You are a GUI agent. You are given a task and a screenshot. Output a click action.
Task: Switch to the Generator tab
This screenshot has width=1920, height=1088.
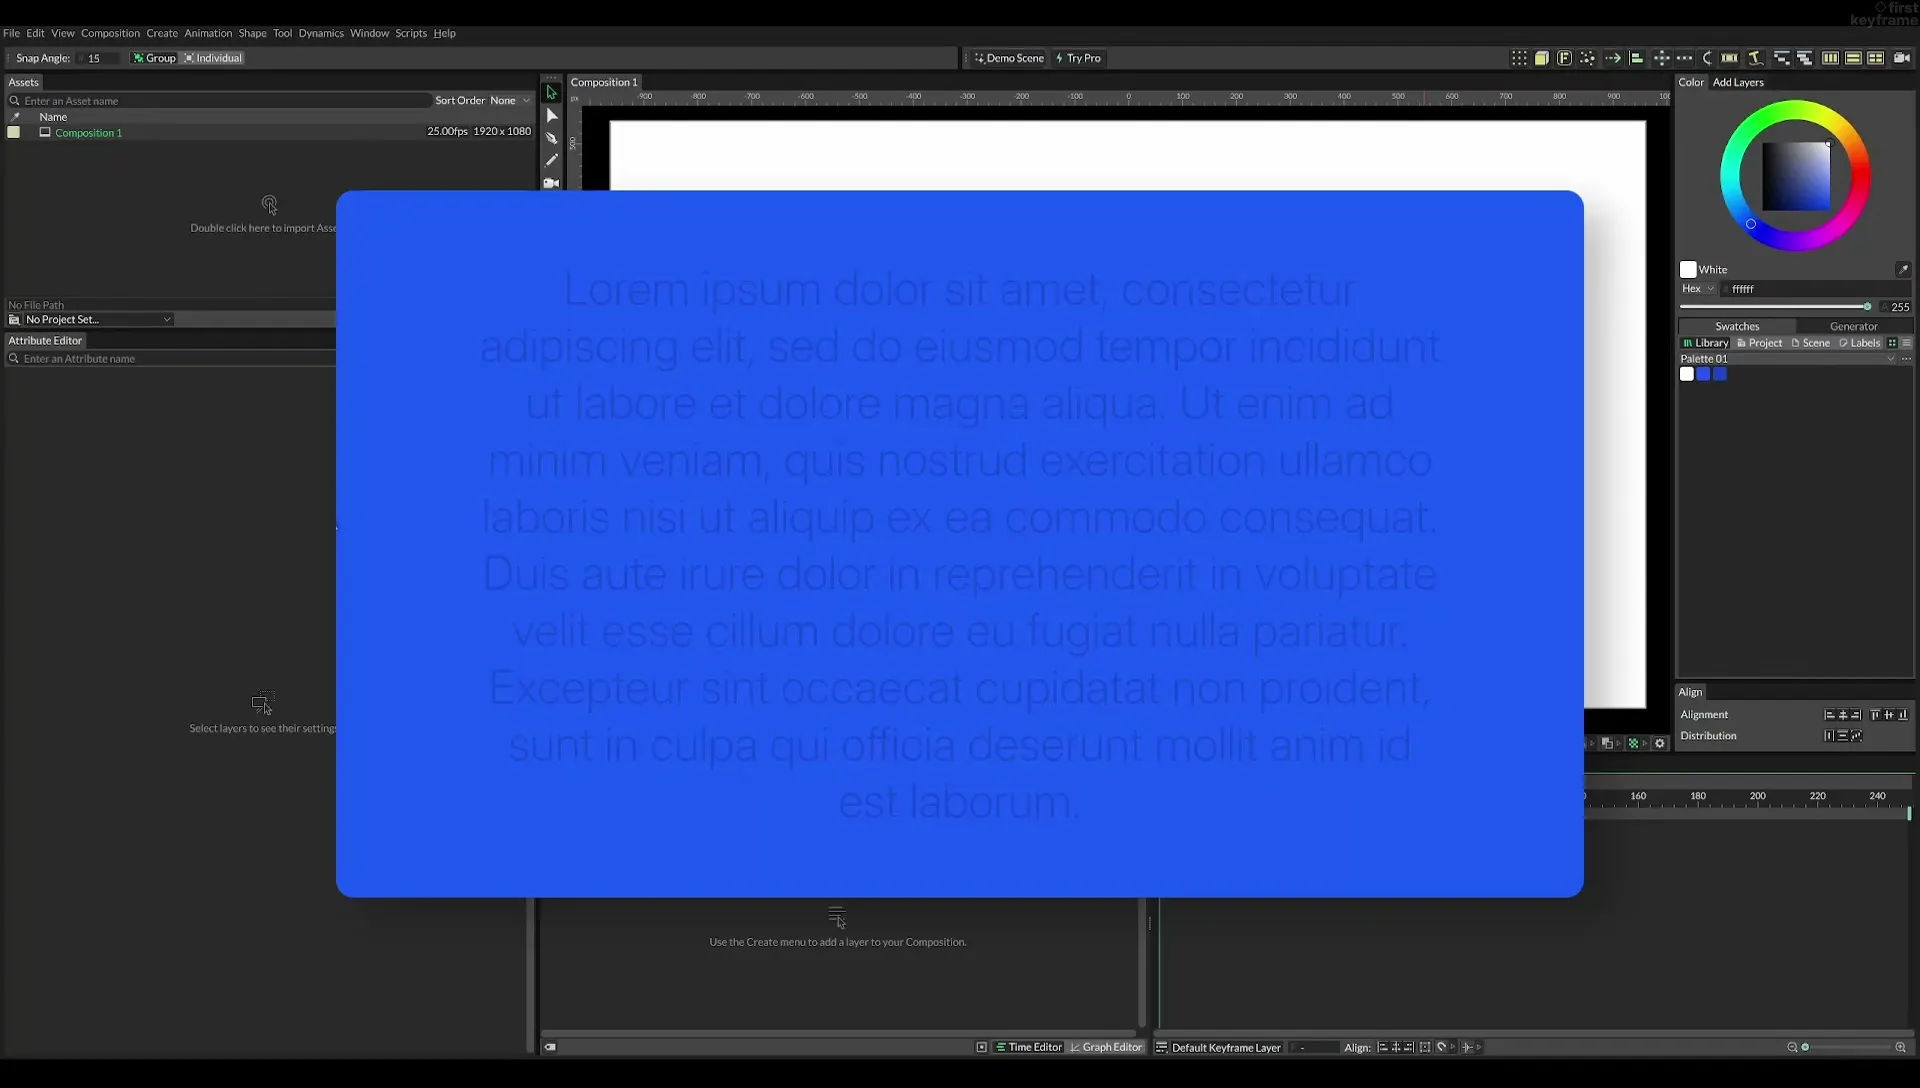tap(1853, 326)
